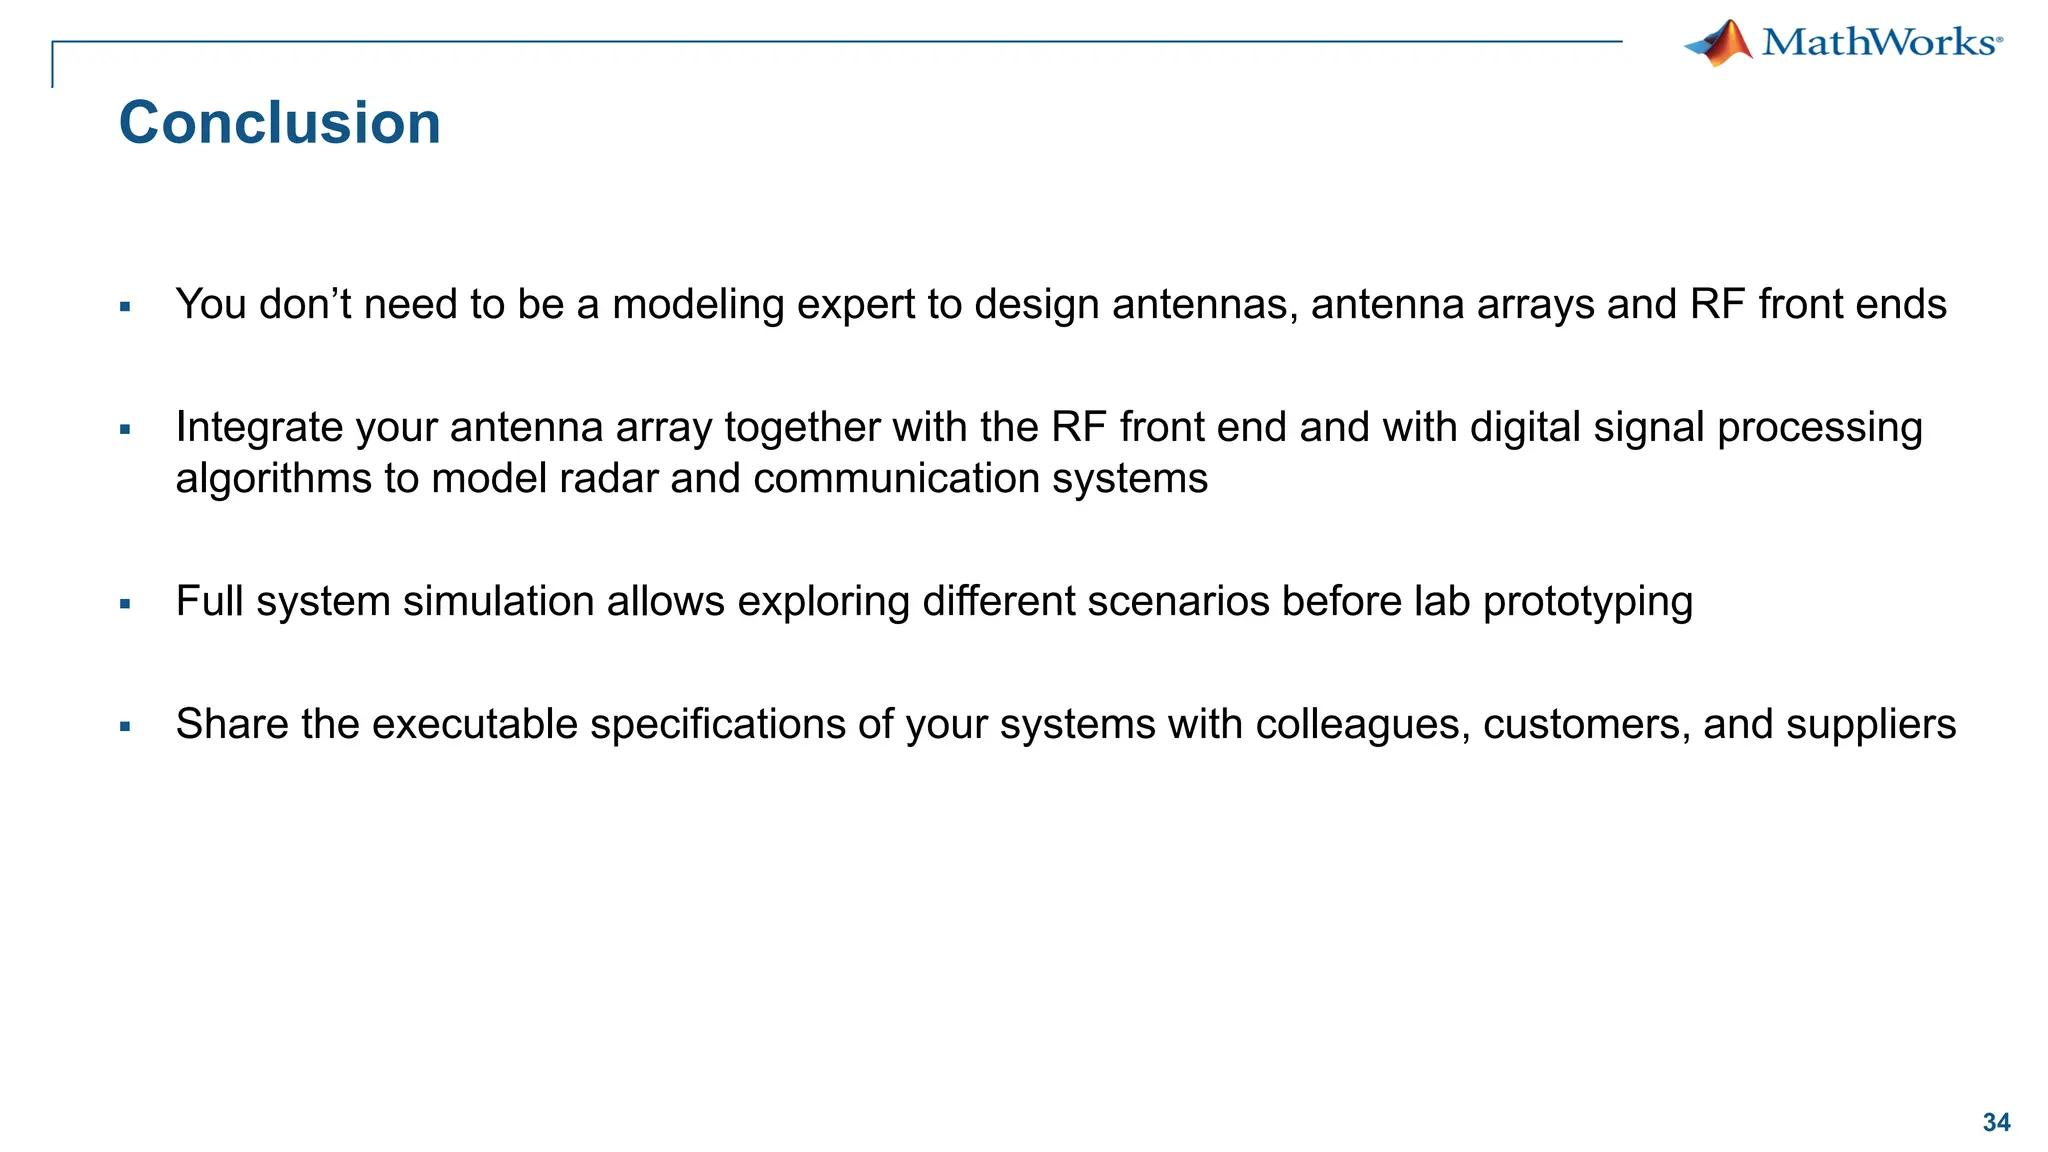2048x1152 pixels.
Task: Click the MathWorks wordmark text
Action: (x=1878, y=42)
